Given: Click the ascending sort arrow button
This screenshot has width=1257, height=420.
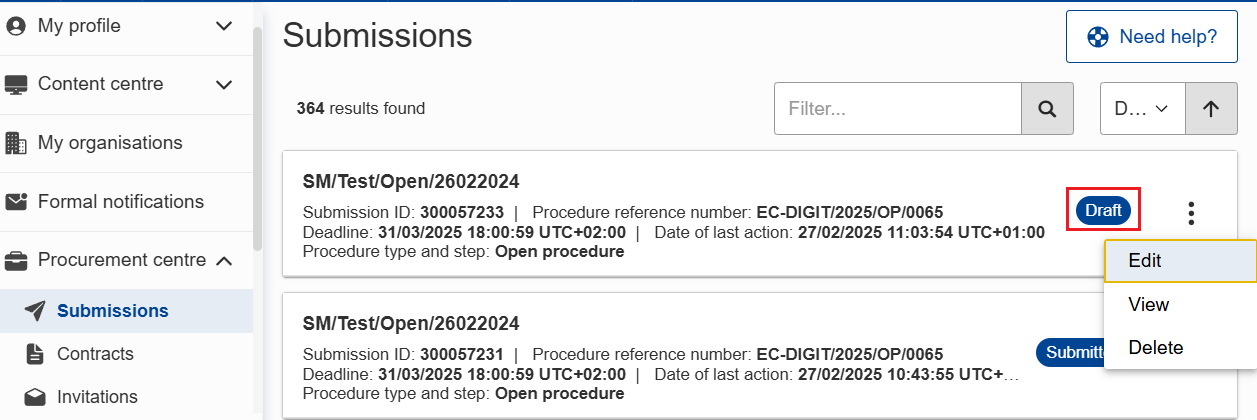Looking at the screenshot, I should (1211, 109).
